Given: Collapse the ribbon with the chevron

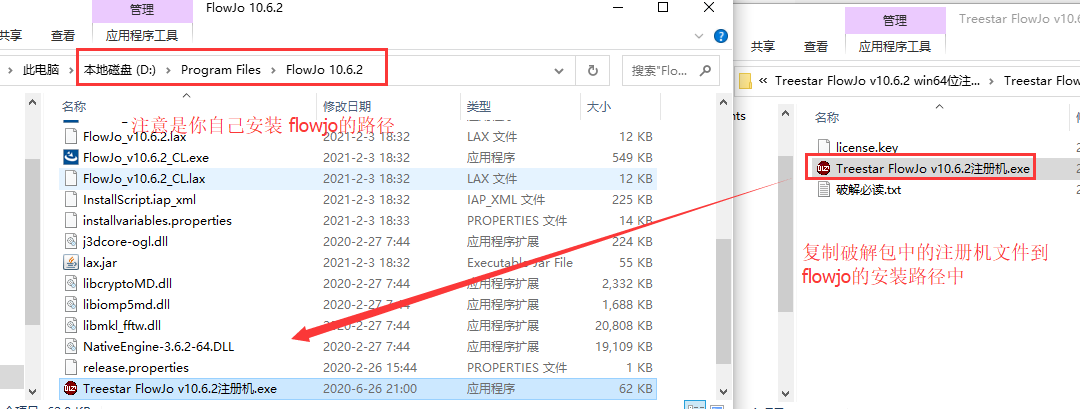Looking at the screenshot, I should coord(701,35).
